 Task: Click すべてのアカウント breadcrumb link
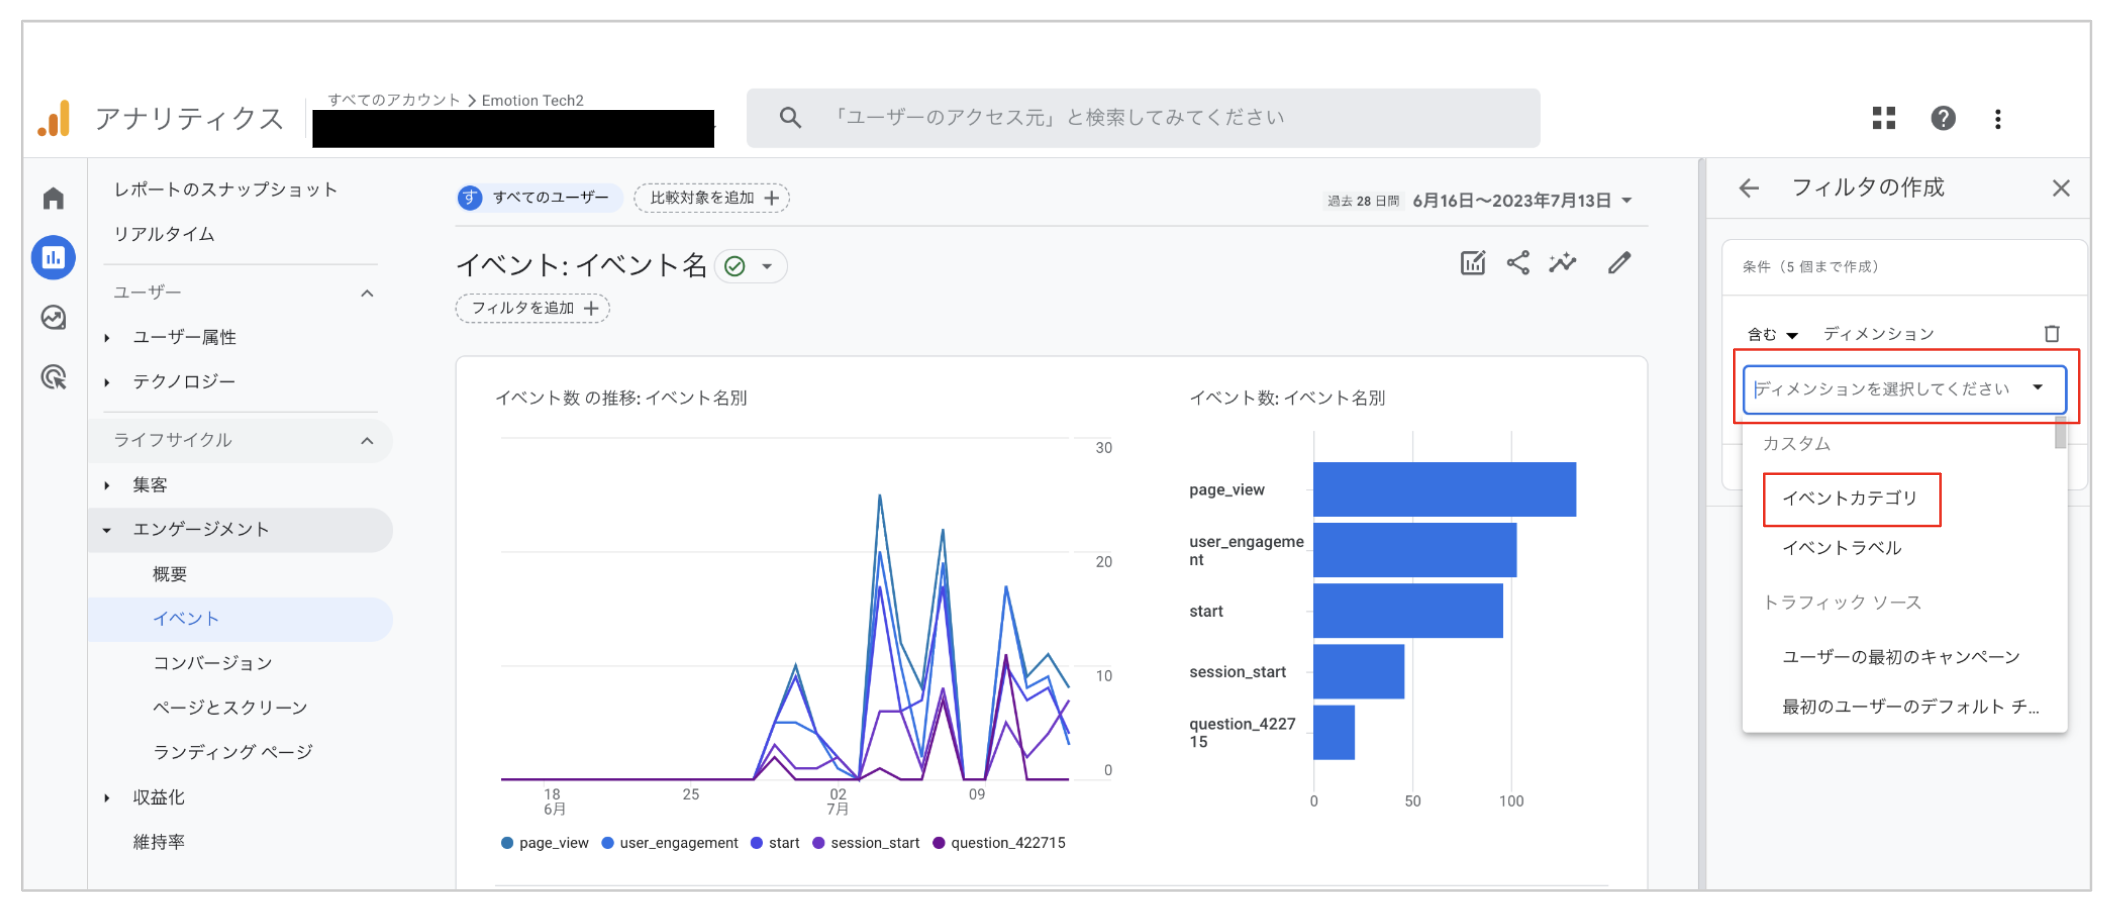point(394,100)
